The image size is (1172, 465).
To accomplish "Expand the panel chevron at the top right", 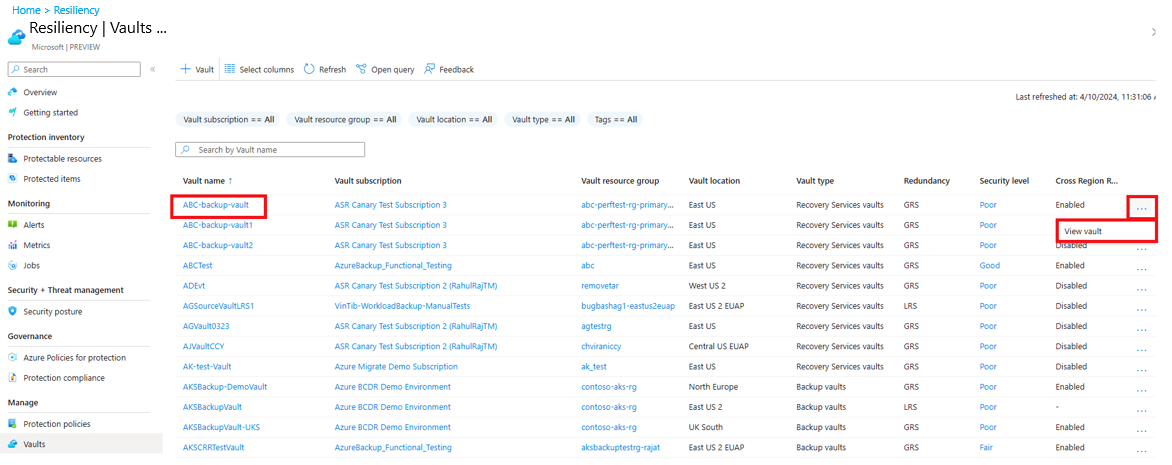I will tap(1153, 31).
